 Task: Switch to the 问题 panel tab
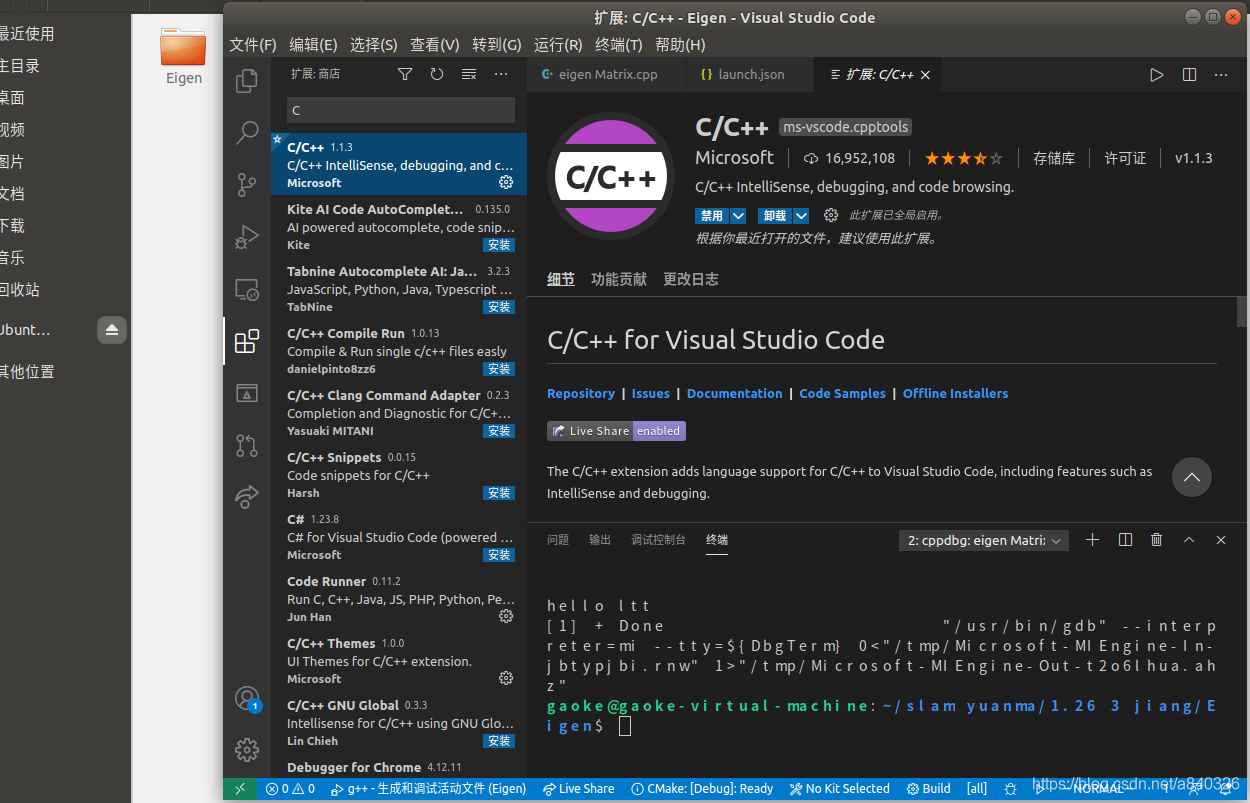558,540
